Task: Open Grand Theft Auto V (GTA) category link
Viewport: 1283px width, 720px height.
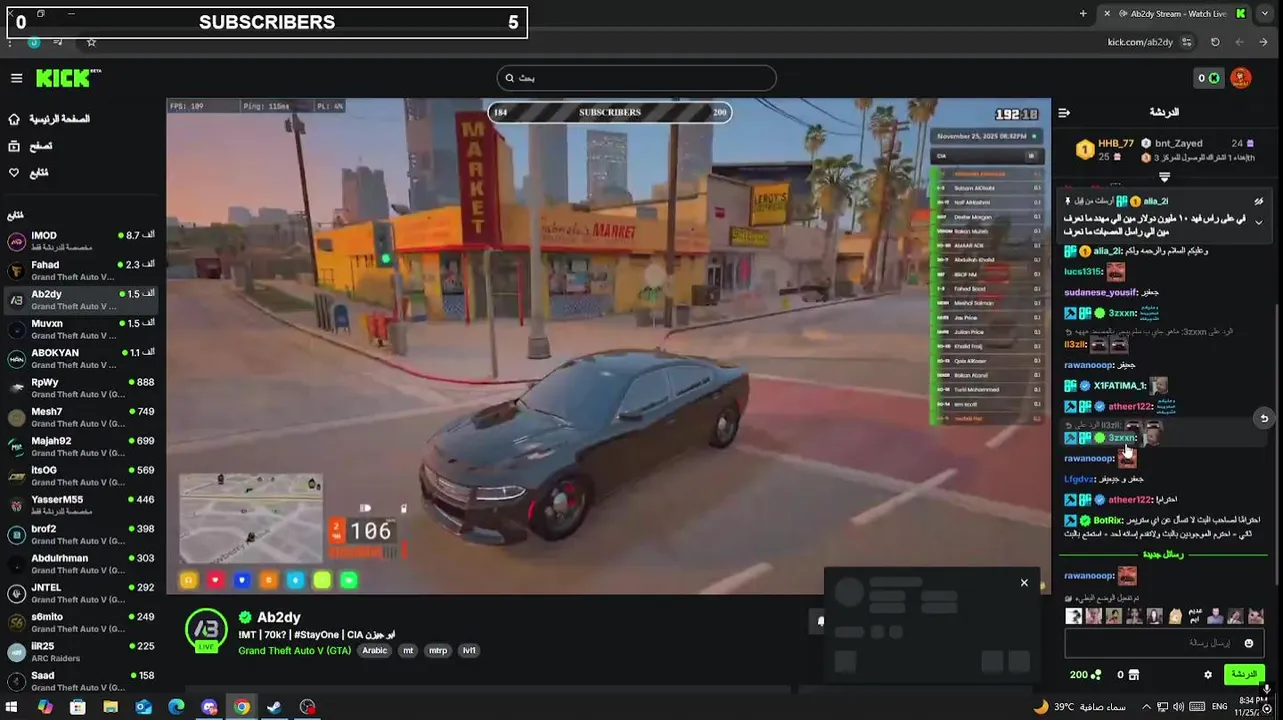Action: pyautogui.click(x=294, y=650)
